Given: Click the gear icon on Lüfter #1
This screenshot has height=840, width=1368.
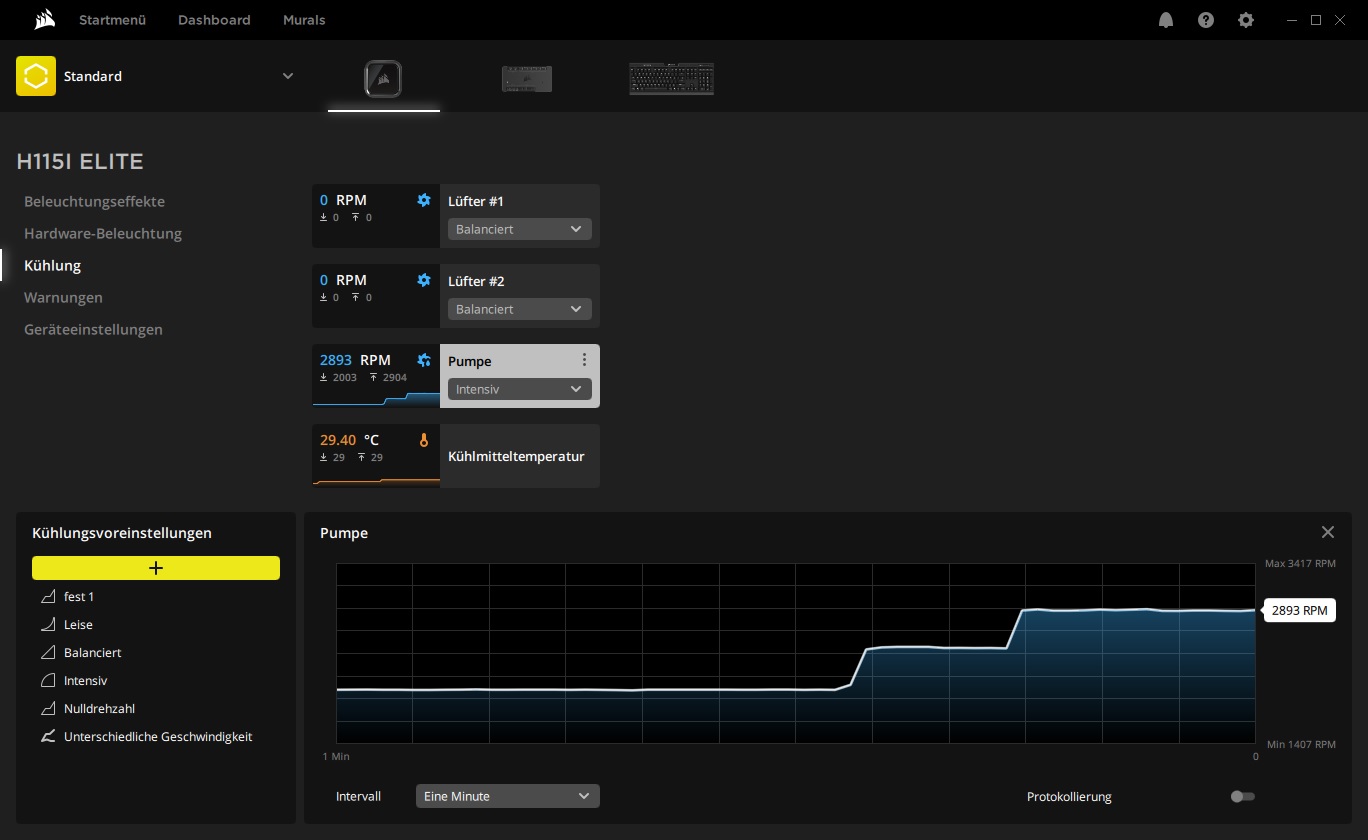Looking at the screenshot, I should point(424,200).
